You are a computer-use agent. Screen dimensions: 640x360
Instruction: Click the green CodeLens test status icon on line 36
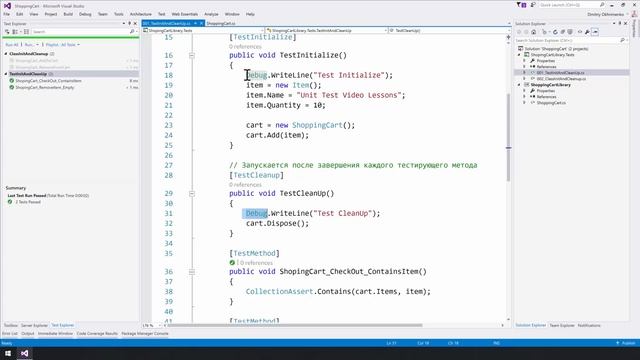pyautogui.click(x=232, y=263)
